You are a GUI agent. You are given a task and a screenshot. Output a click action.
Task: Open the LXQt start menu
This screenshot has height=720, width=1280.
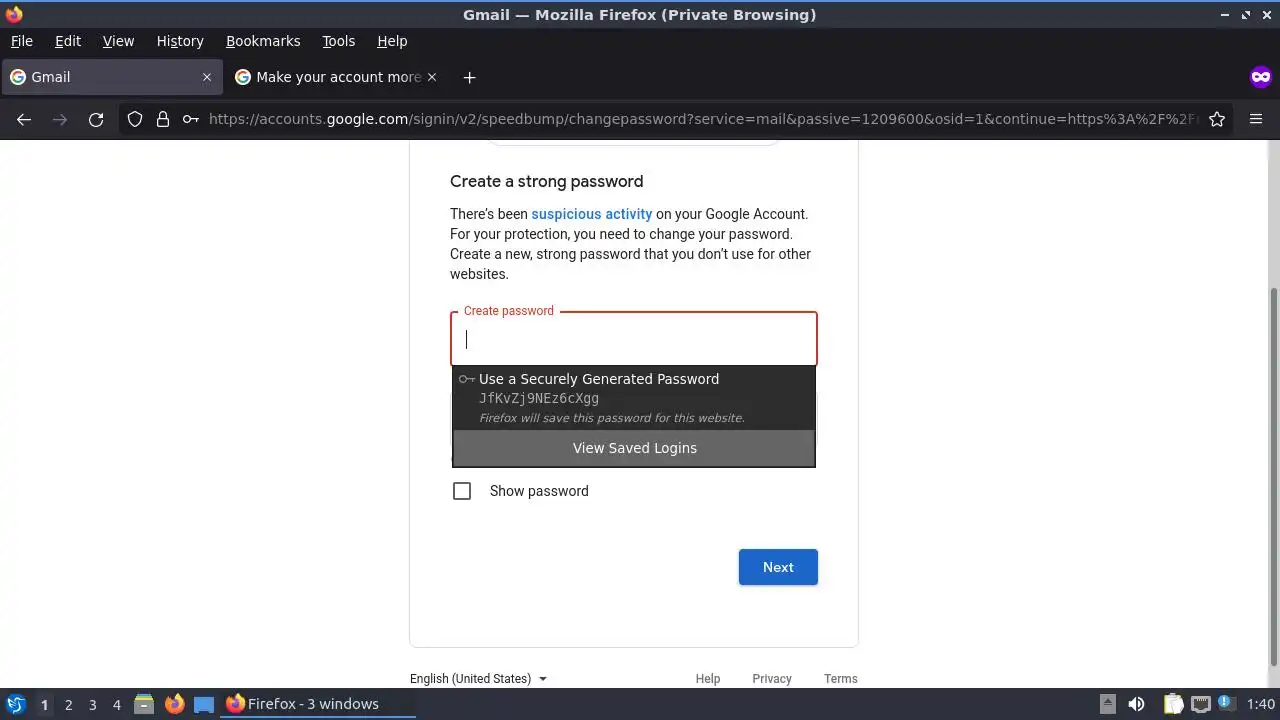pyautogui.click(x=15, y=704)
